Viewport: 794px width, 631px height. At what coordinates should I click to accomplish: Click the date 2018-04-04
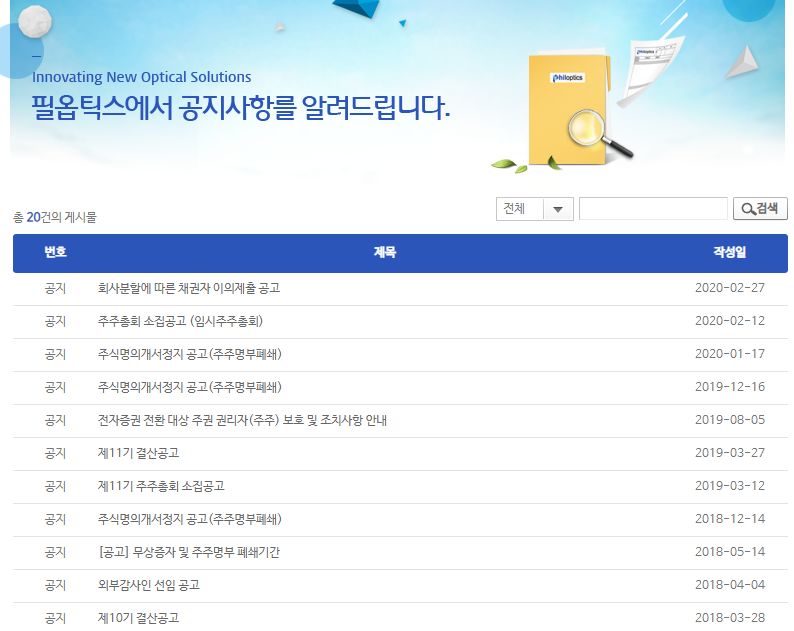(x=730, y=585)
